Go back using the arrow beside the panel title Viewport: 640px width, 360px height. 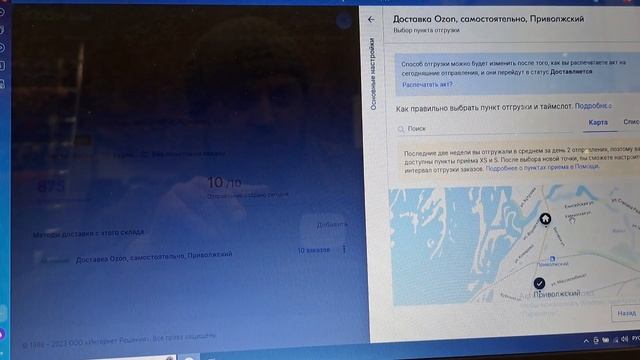point(371,19)
